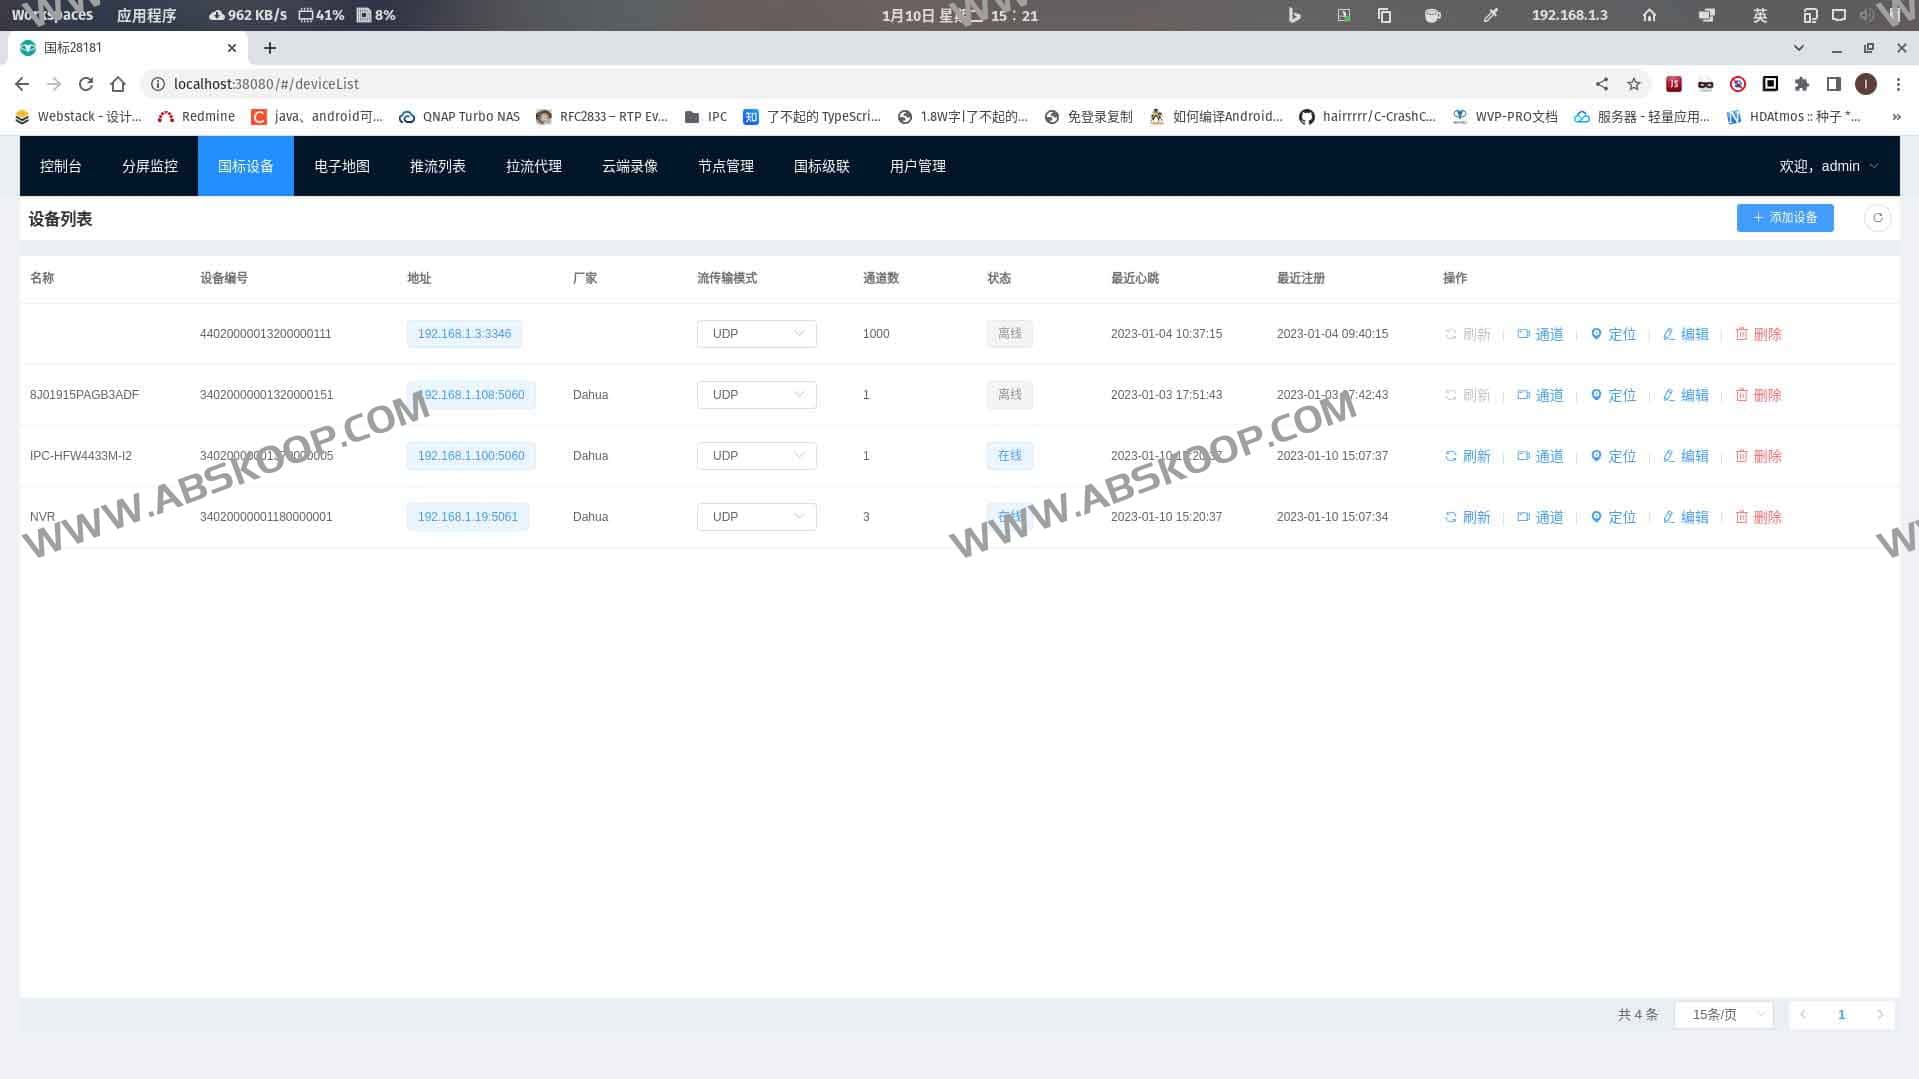The height and width of the screenshot is (1079, 1919).
Task: Switch to the 电子地图 tab
Action: pos(342,166)
